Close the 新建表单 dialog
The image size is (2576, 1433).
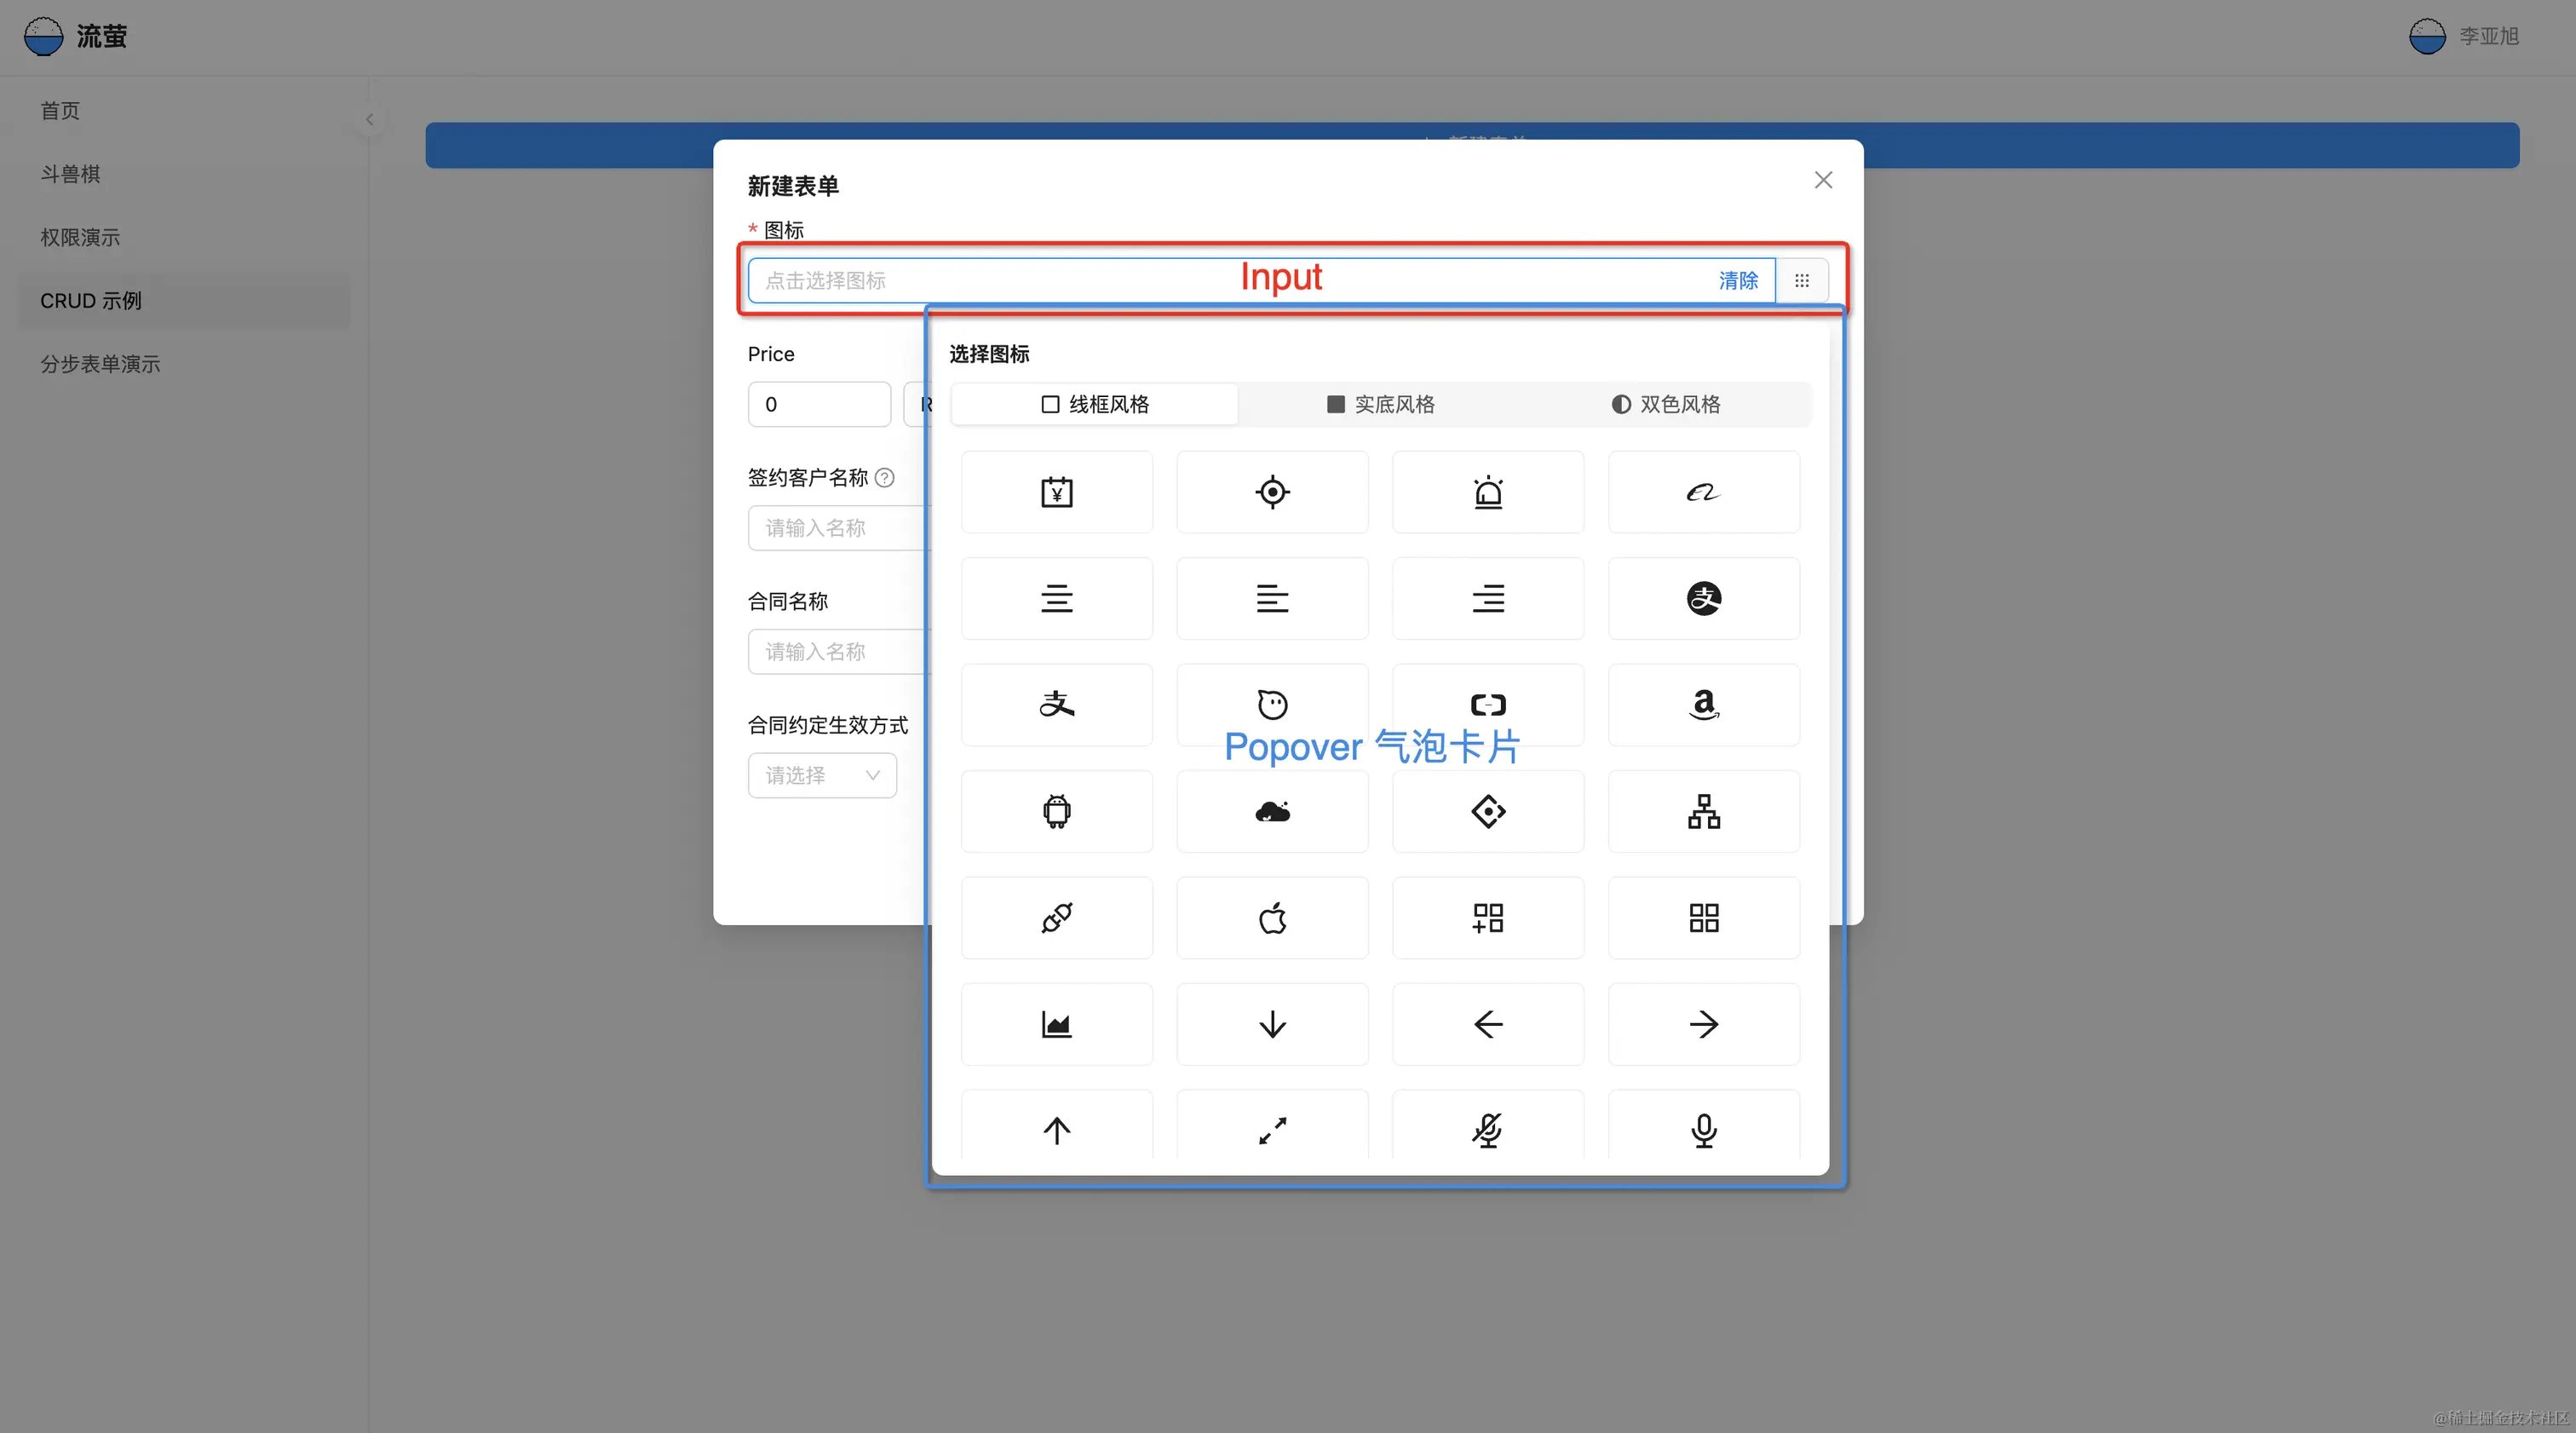pos(1823,180)
